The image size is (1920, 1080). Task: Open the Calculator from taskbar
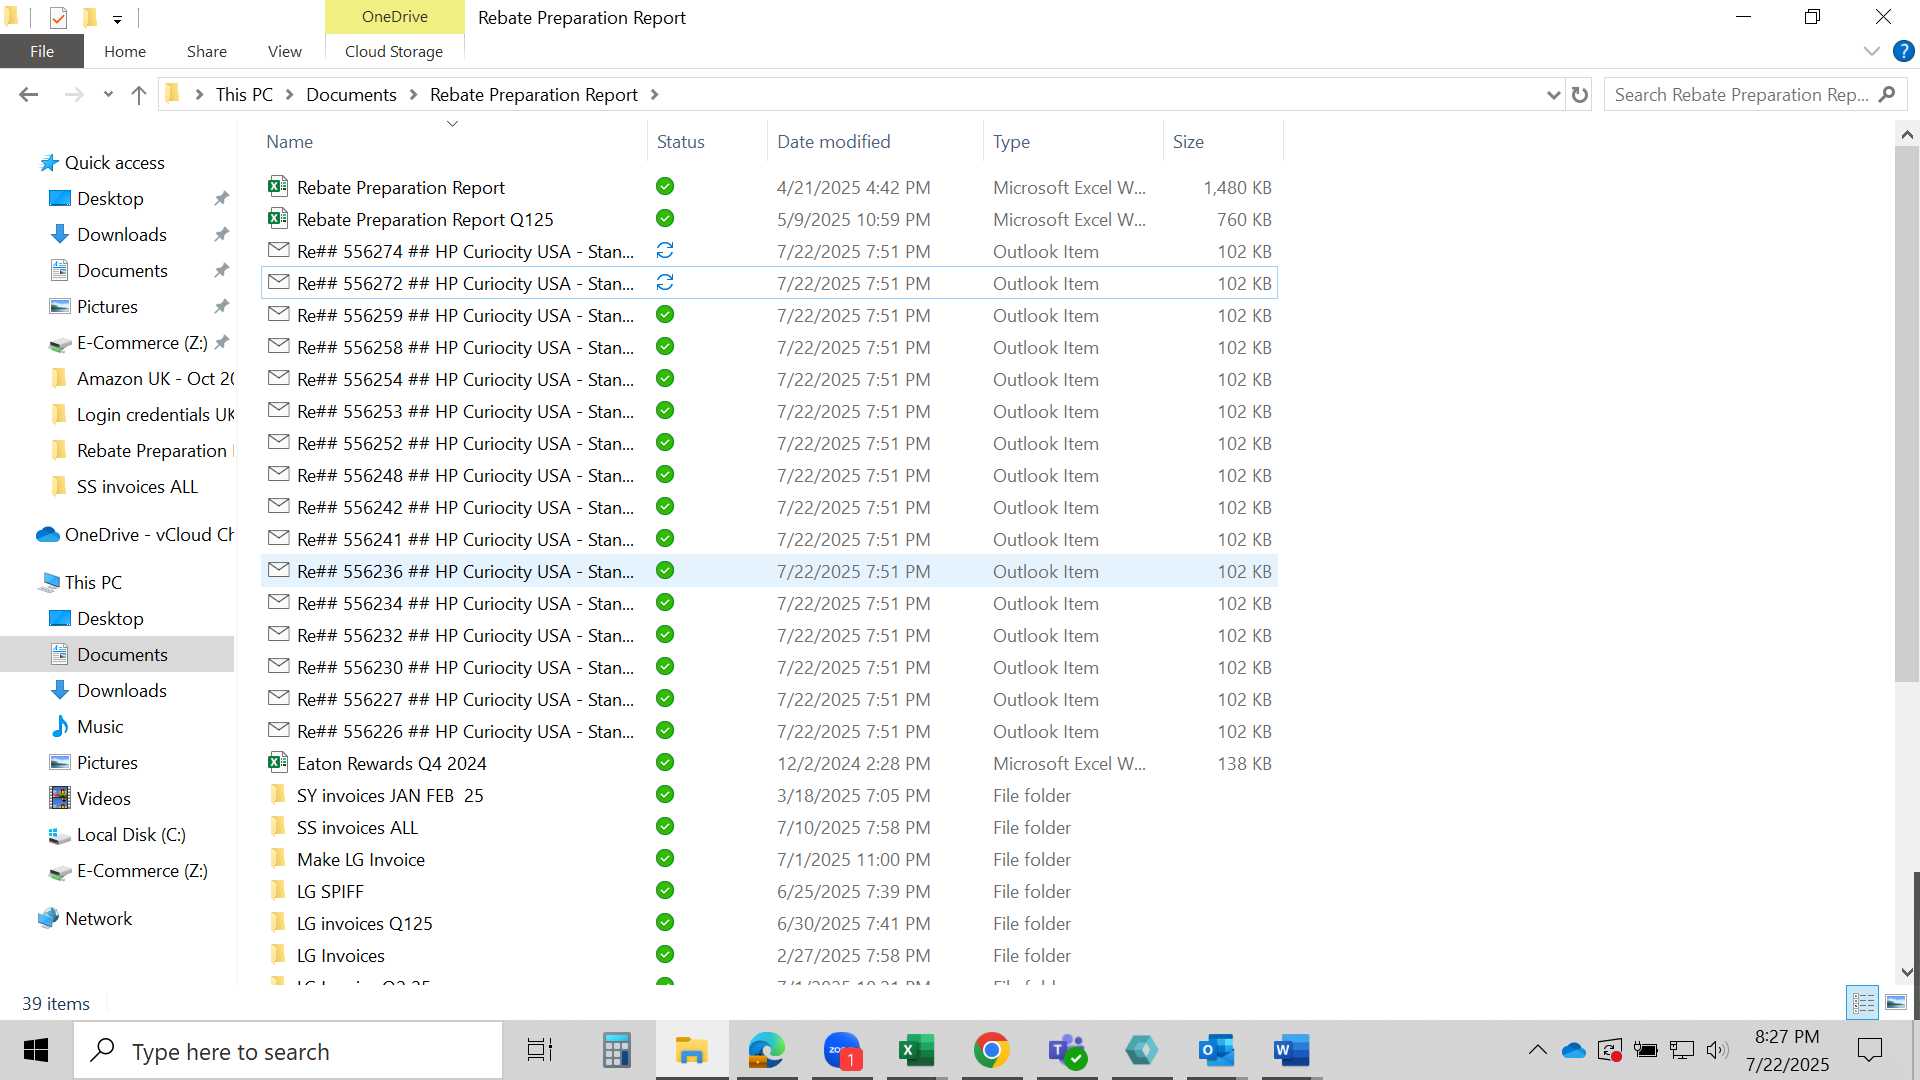[616, 1050]
